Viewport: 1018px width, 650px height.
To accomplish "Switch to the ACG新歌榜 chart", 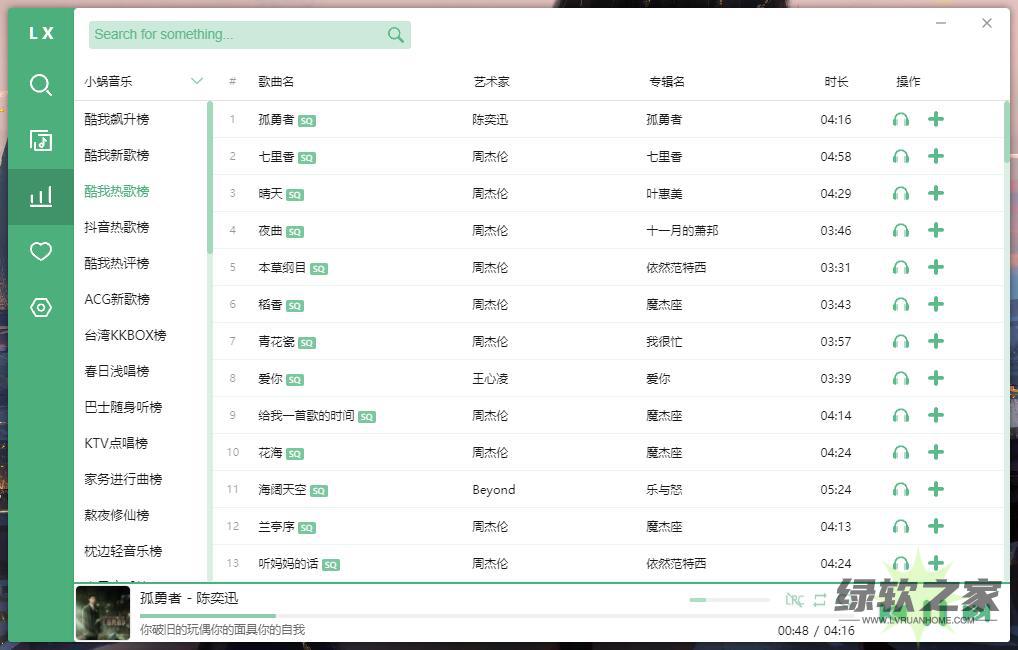I will point(117,300).
